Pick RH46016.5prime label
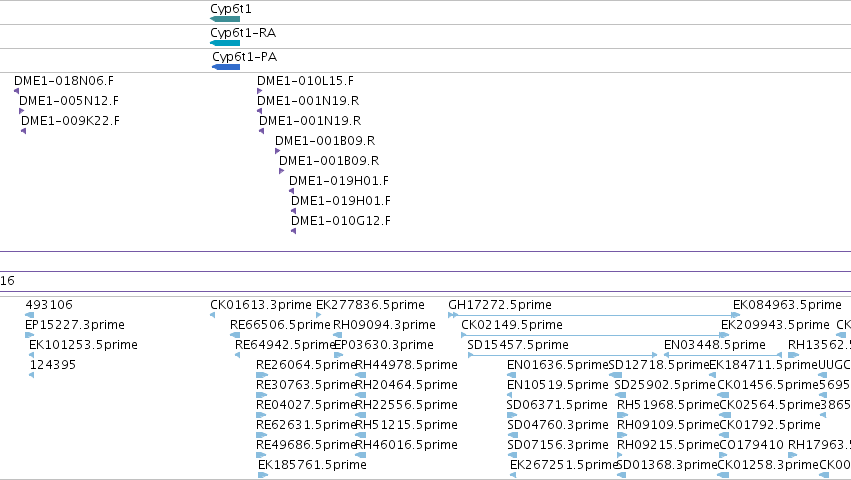Image resolution: width=851 pixels, height=480 pixels. [407, 446]
